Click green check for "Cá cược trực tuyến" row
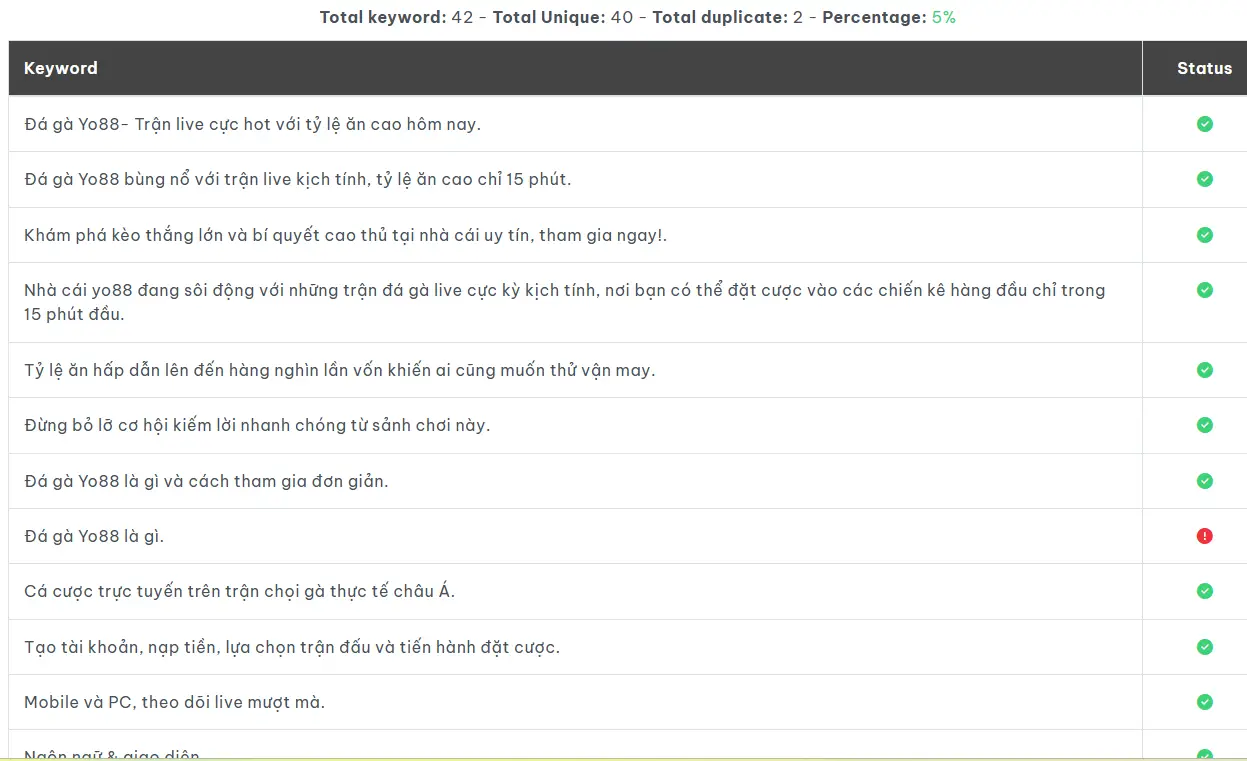Viewport: 1247px width, 761px height. [1204, 591]
